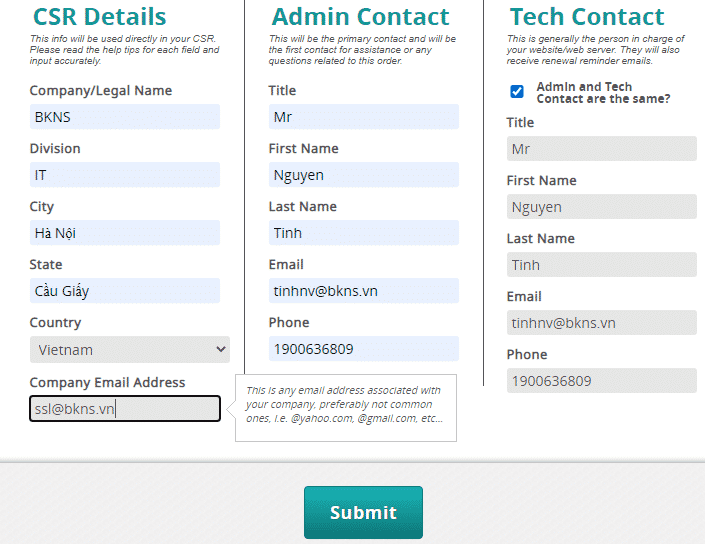Click the City field with Hà Nội
Image resolution: width=705 pixels, height=544 pixels.
125,233
